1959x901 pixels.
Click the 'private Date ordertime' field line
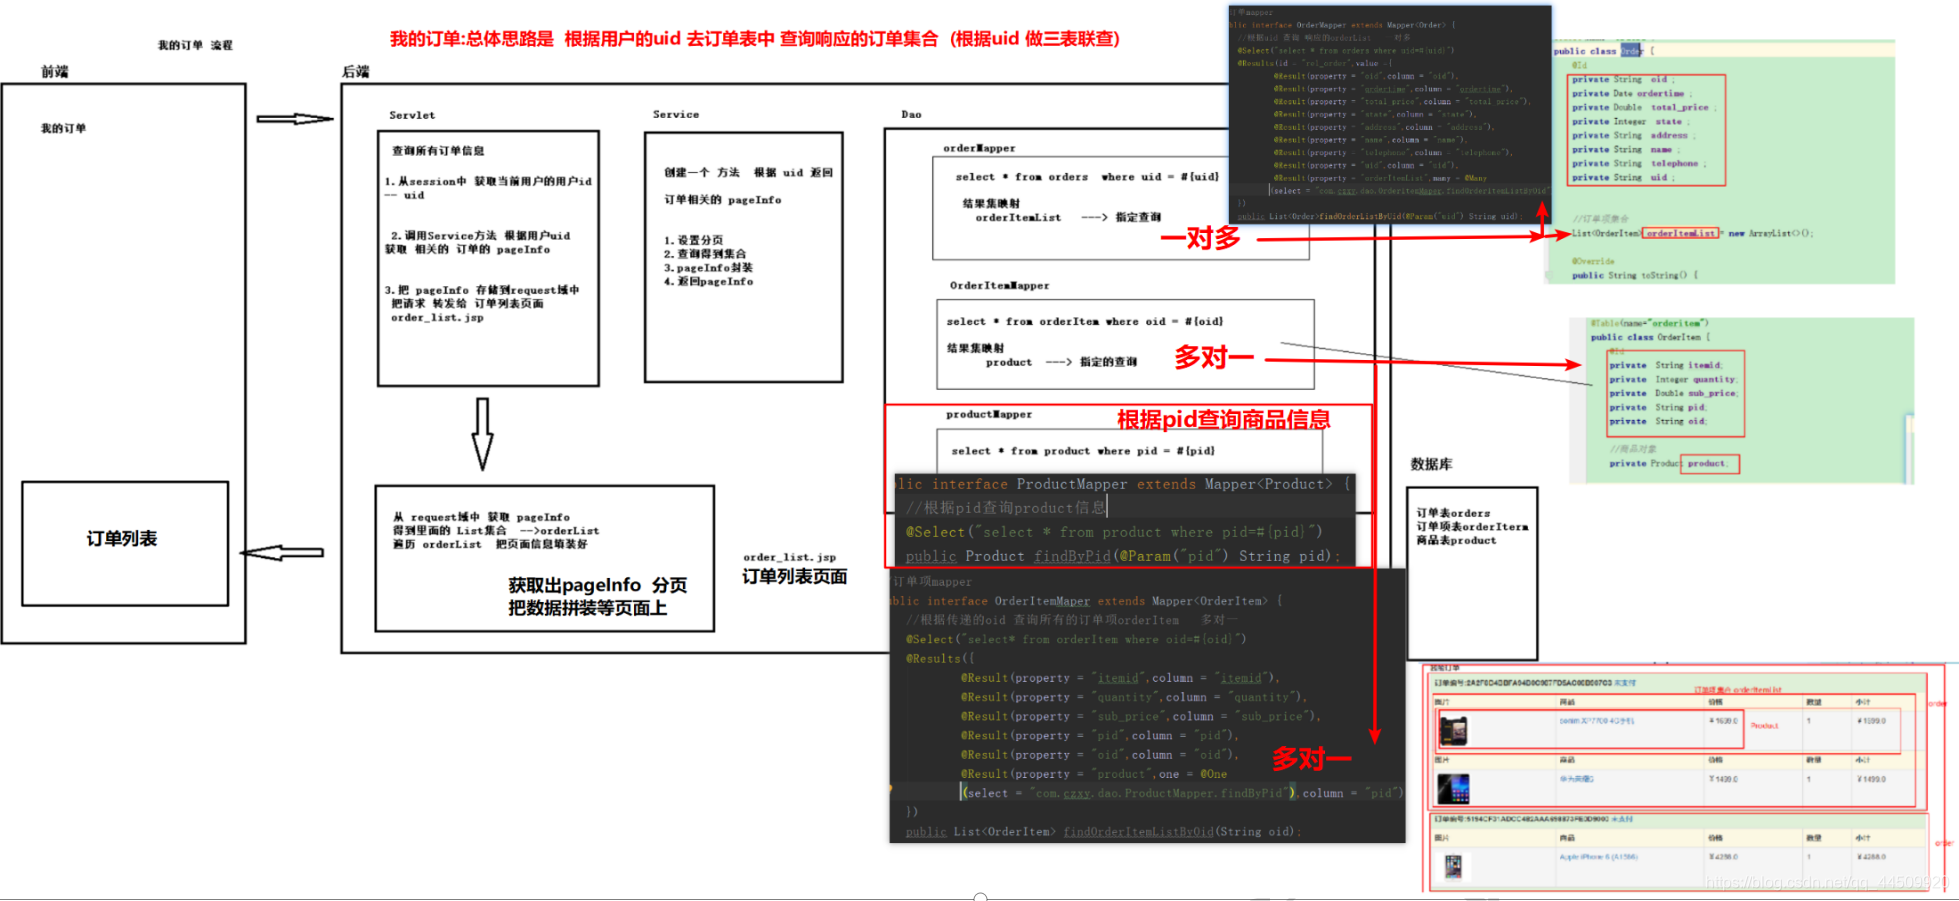click(x=1632, y=93)
